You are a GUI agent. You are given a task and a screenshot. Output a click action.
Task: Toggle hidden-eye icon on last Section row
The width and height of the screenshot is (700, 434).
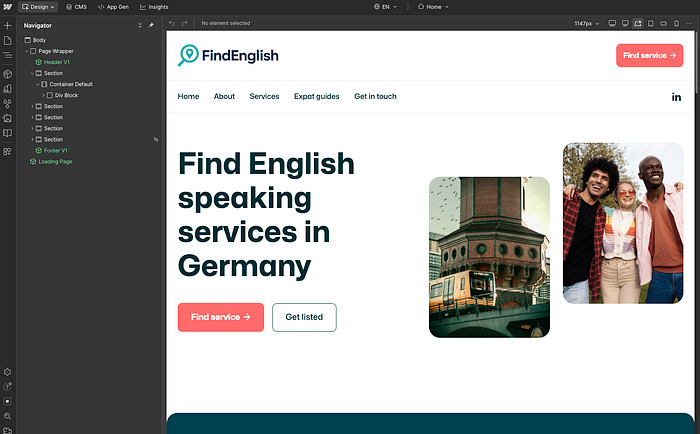click(x=156, y=139)
